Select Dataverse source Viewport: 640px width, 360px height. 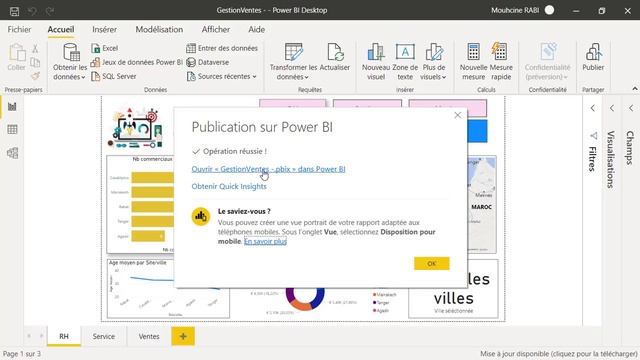pyautogui.click(x=208, y=62)
